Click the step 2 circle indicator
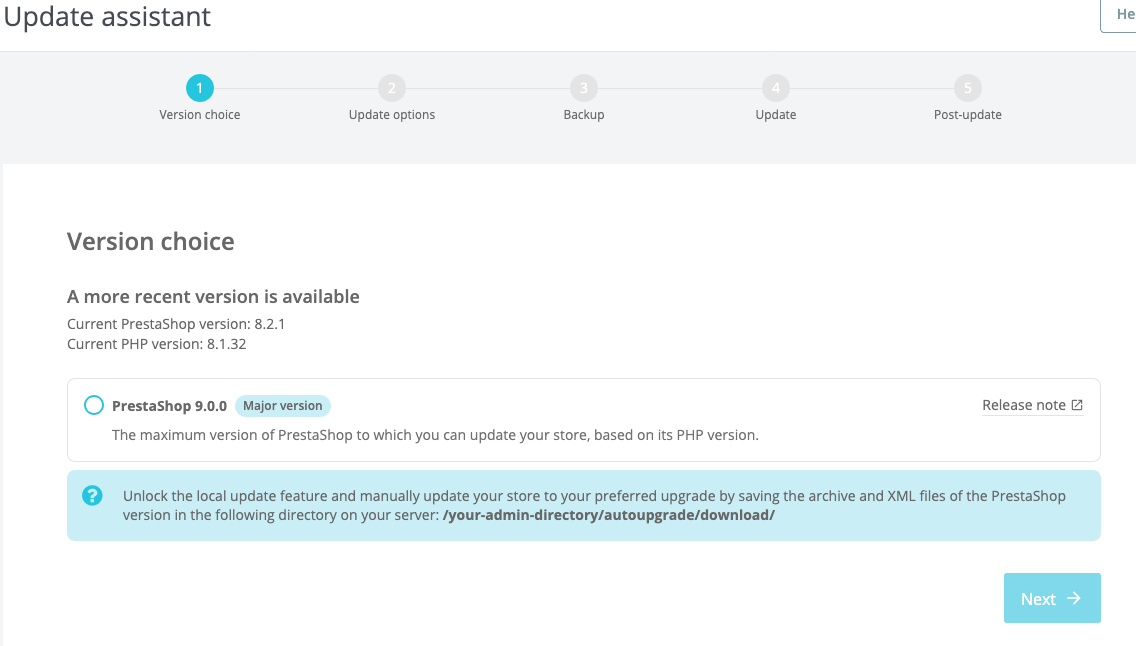The image size is (1136, 646). (x=392, y=88)
